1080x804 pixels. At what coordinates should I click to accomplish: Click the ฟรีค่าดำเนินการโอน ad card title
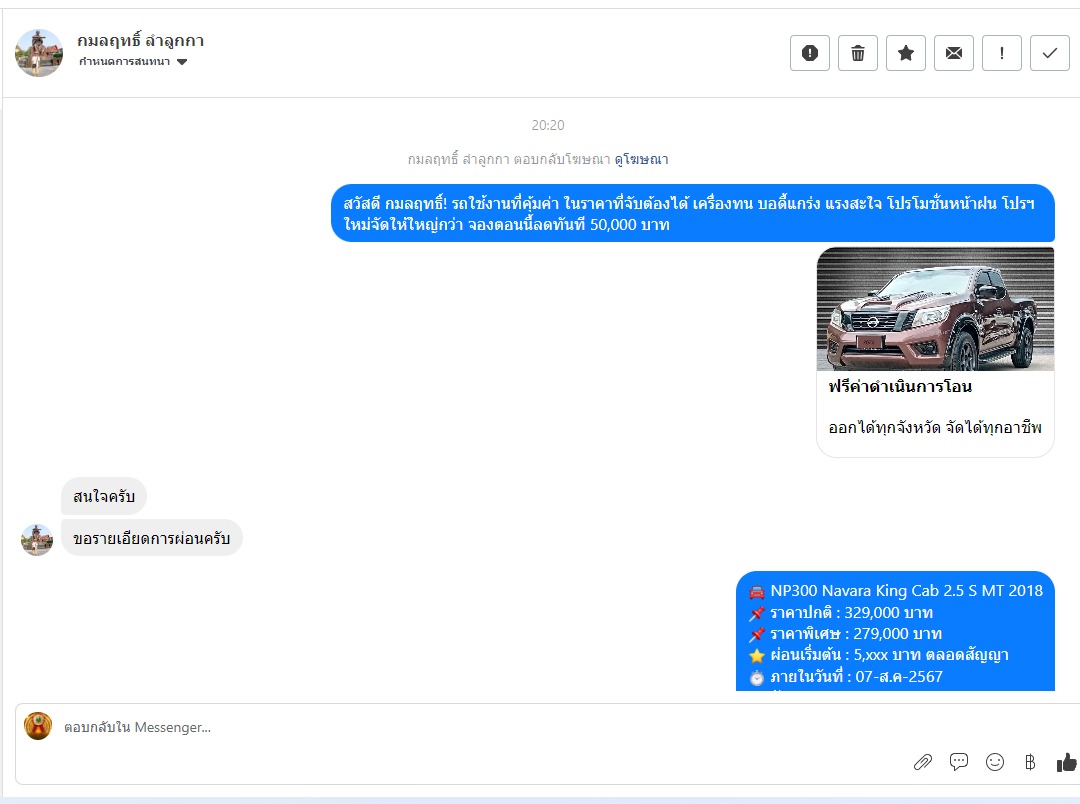point(900,386)
